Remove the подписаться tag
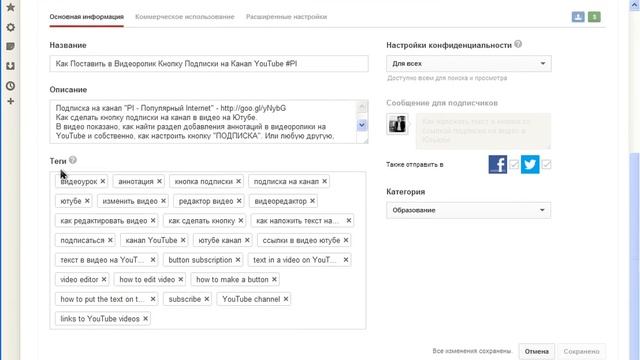640x360 pixels. tap(110, 240)
